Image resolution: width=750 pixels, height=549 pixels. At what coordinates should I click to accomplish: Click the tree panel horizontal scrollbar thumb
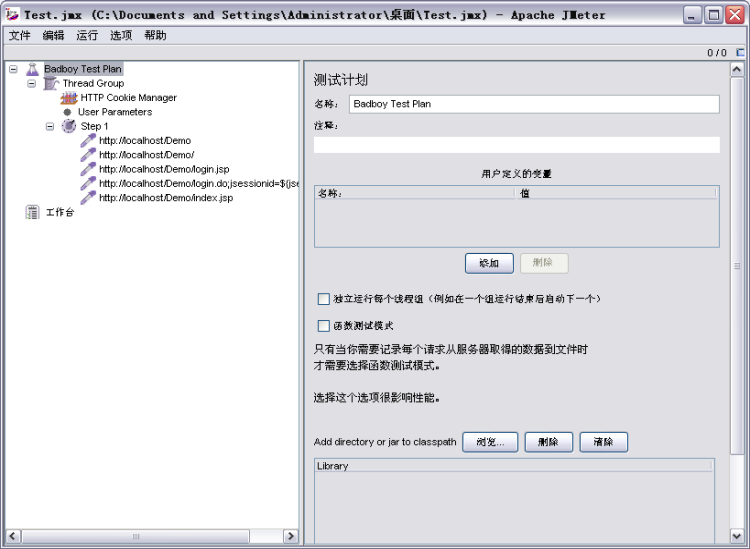[135, 536]
